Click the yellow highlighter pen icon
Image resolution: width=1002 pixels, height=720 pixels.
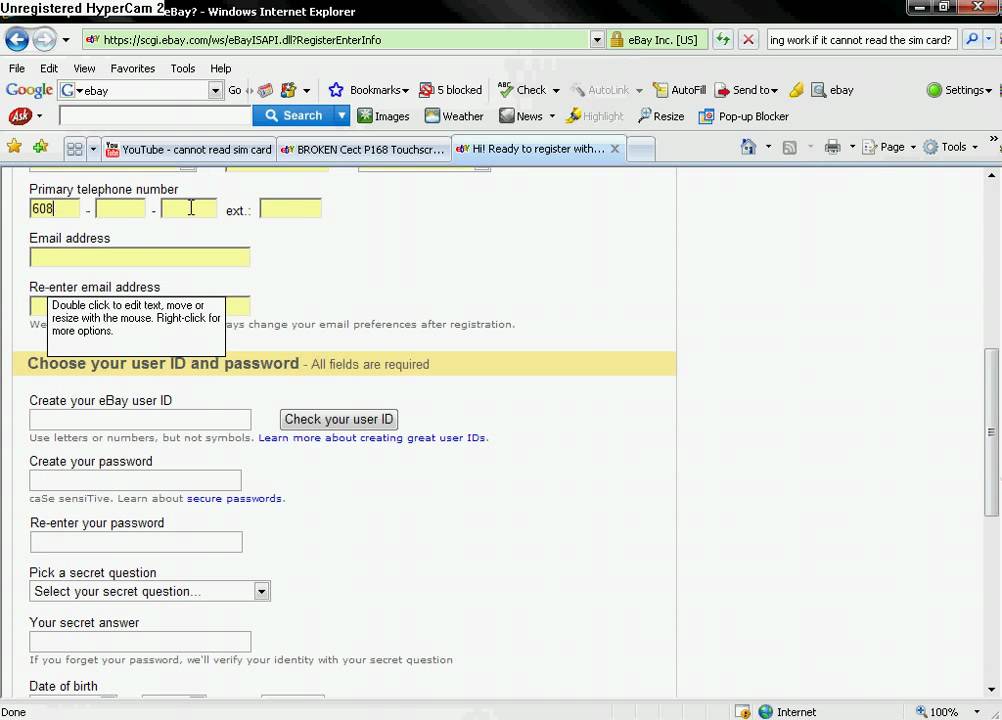796,90
